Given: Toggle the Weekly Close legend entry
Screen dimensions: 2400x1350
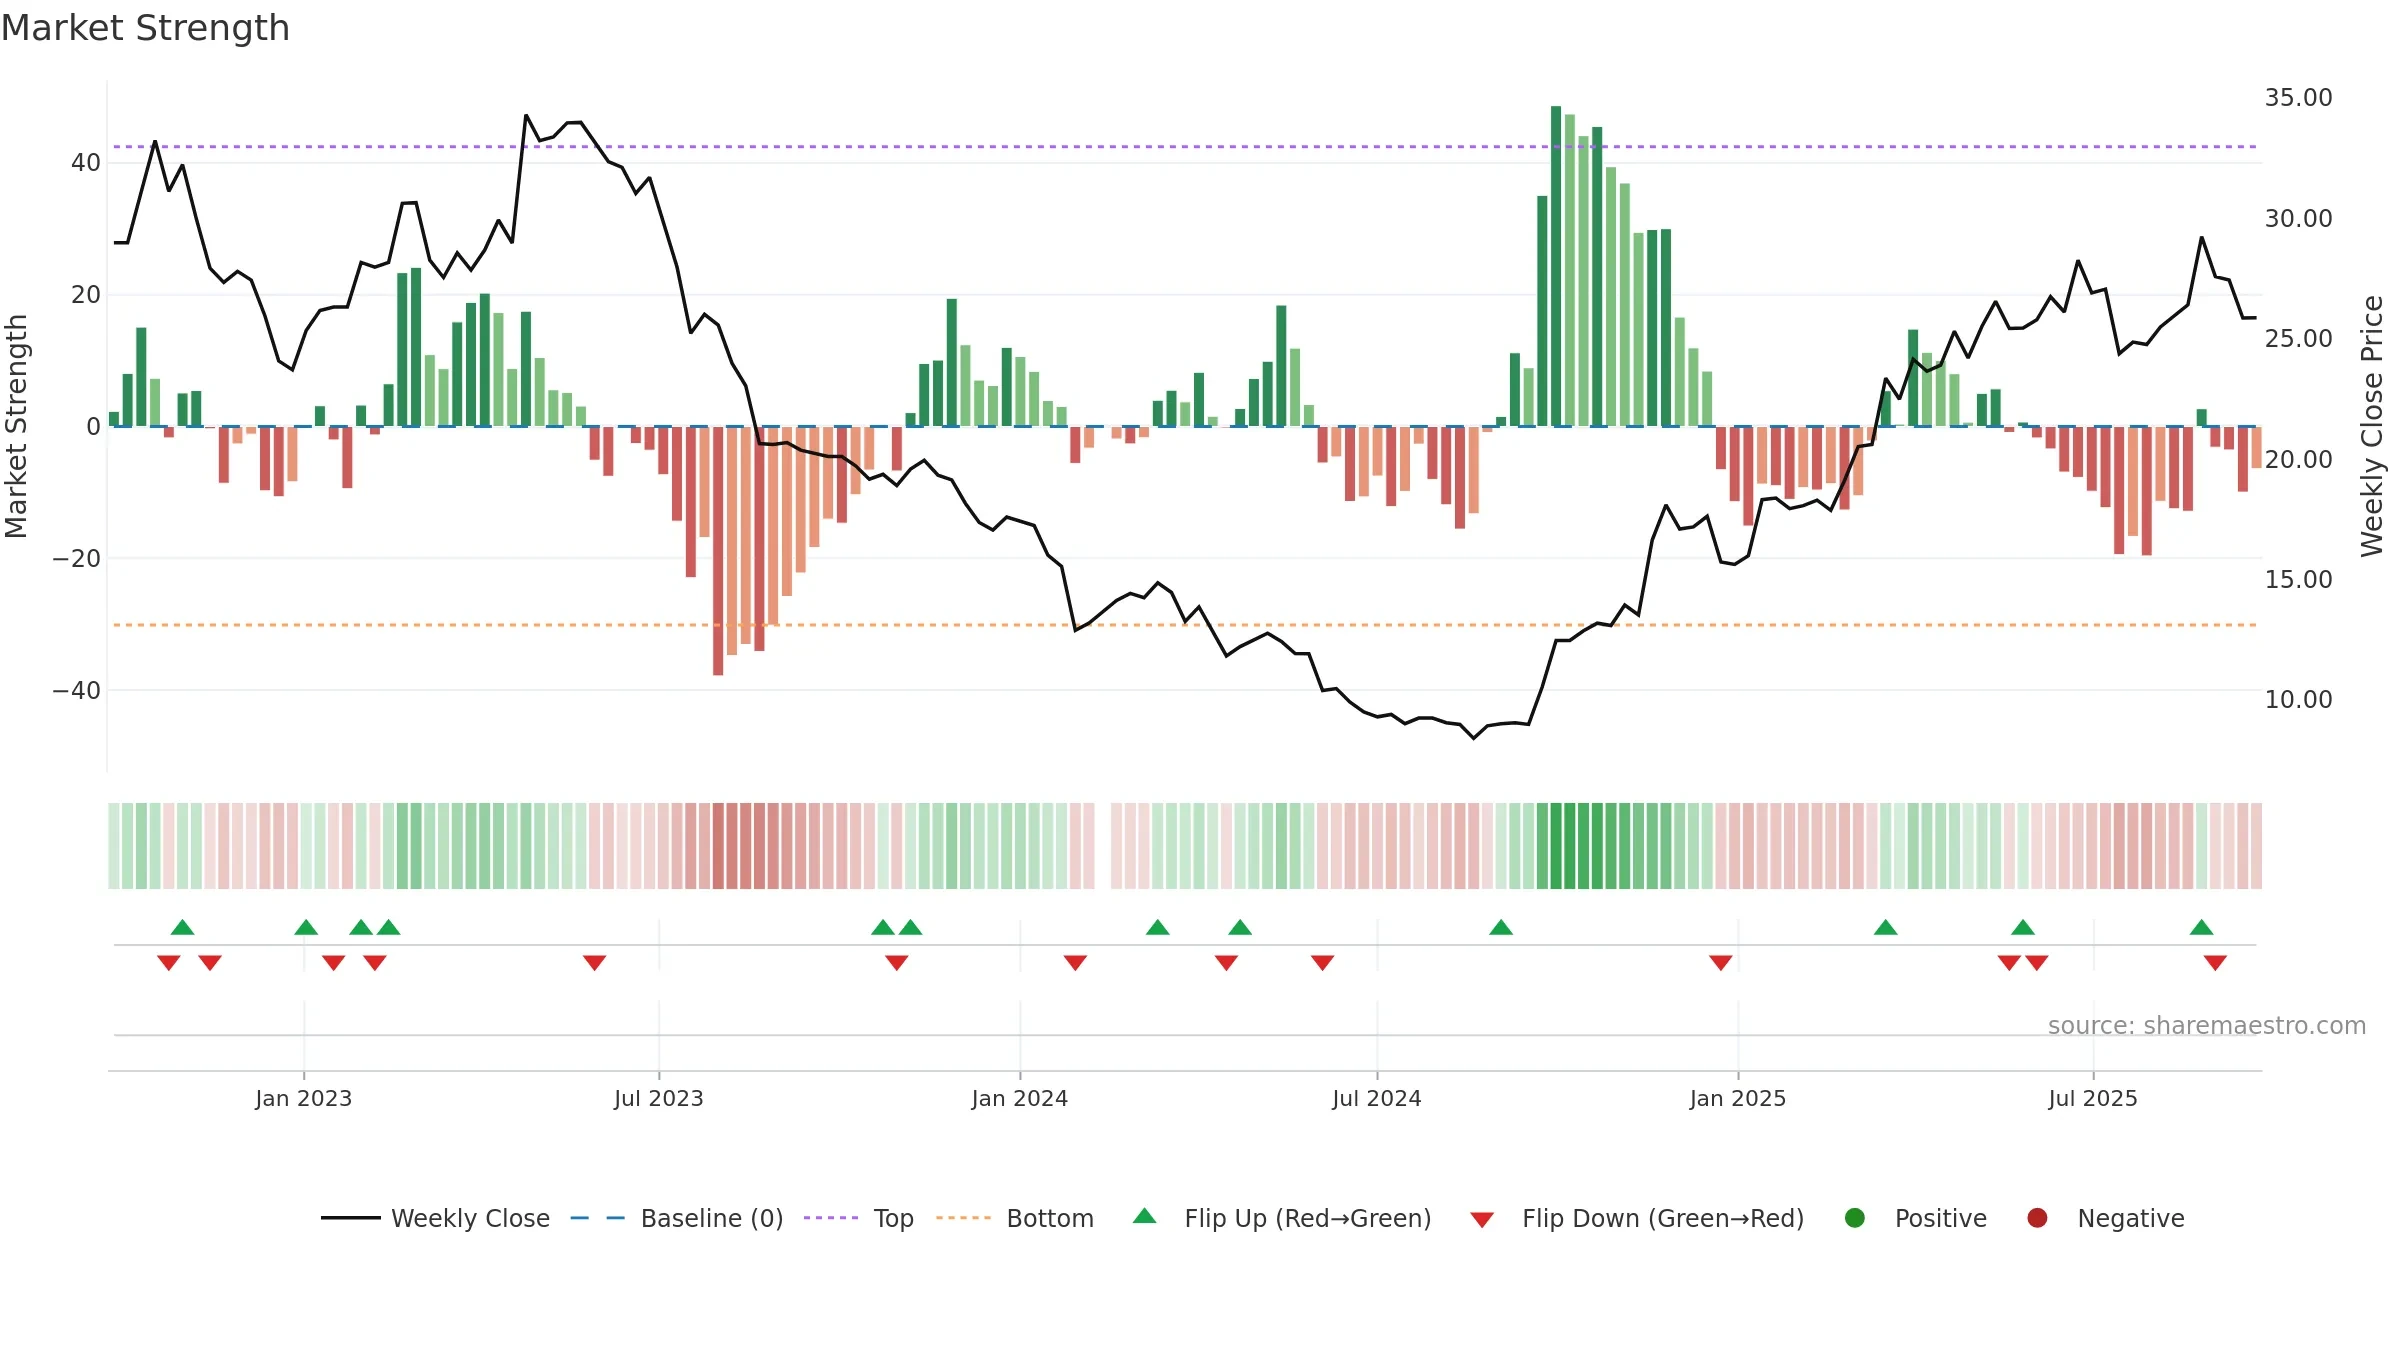Looking at the screenshot, I should click(x=435, y=1218).
